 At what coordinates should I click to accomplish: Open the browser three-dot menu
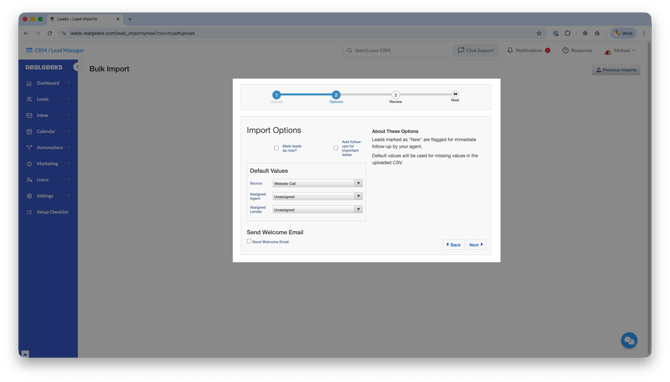pos(644,33)
